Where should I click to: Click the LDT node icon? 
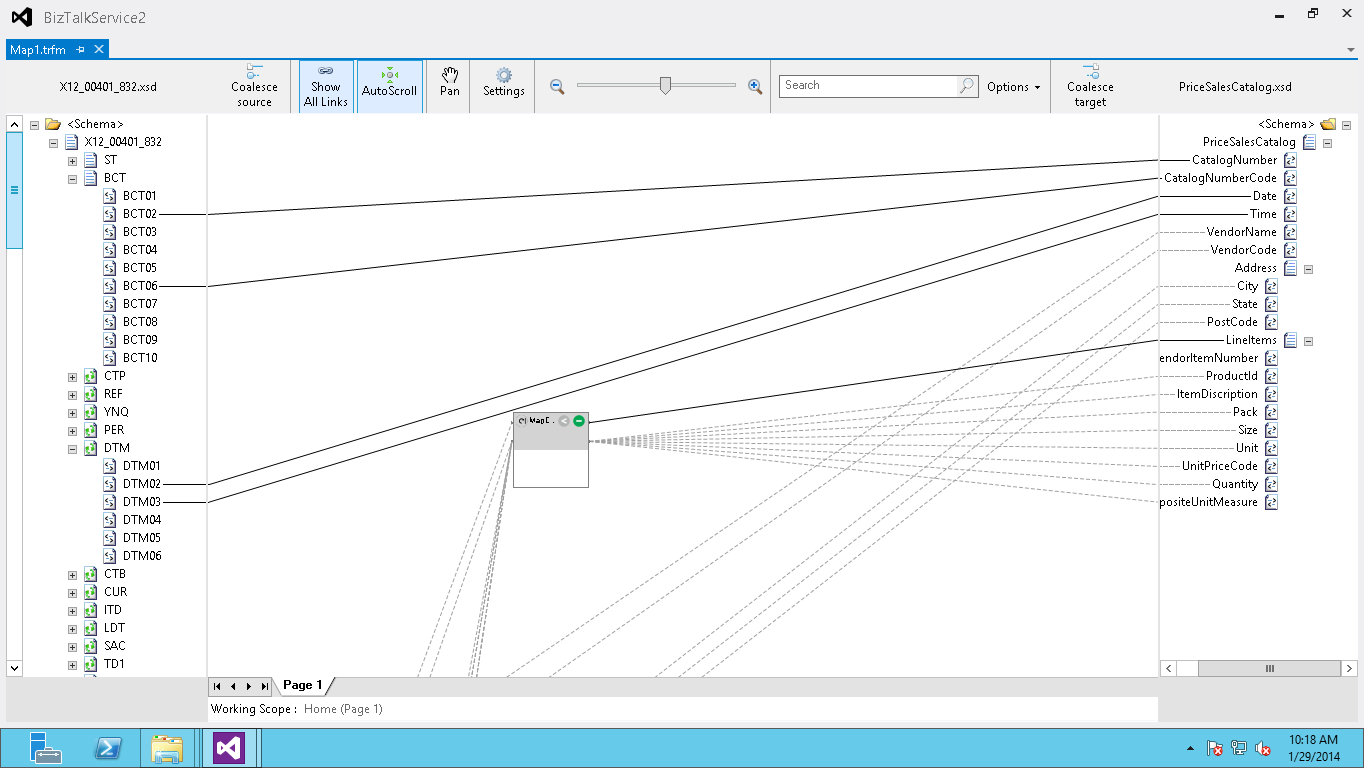point(91,628)
